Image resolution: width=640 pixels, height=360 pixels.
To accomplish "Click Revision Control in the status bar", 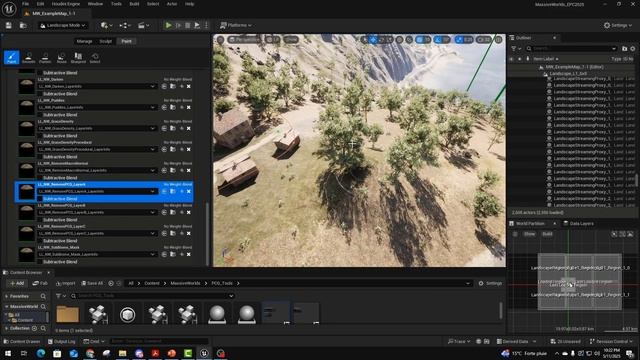I will 611,341.
